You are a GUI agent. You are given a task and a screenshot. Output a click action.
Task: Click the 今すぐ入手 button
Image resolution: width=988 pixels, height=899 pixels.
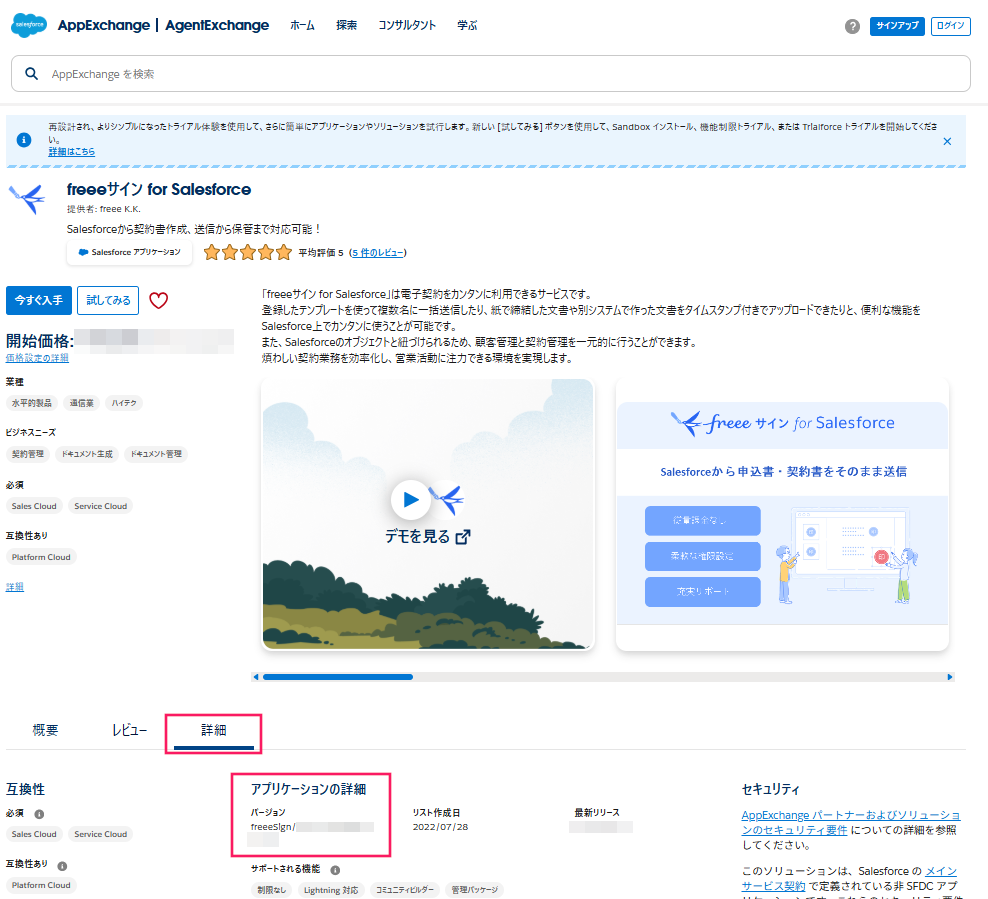coord(39,301)
